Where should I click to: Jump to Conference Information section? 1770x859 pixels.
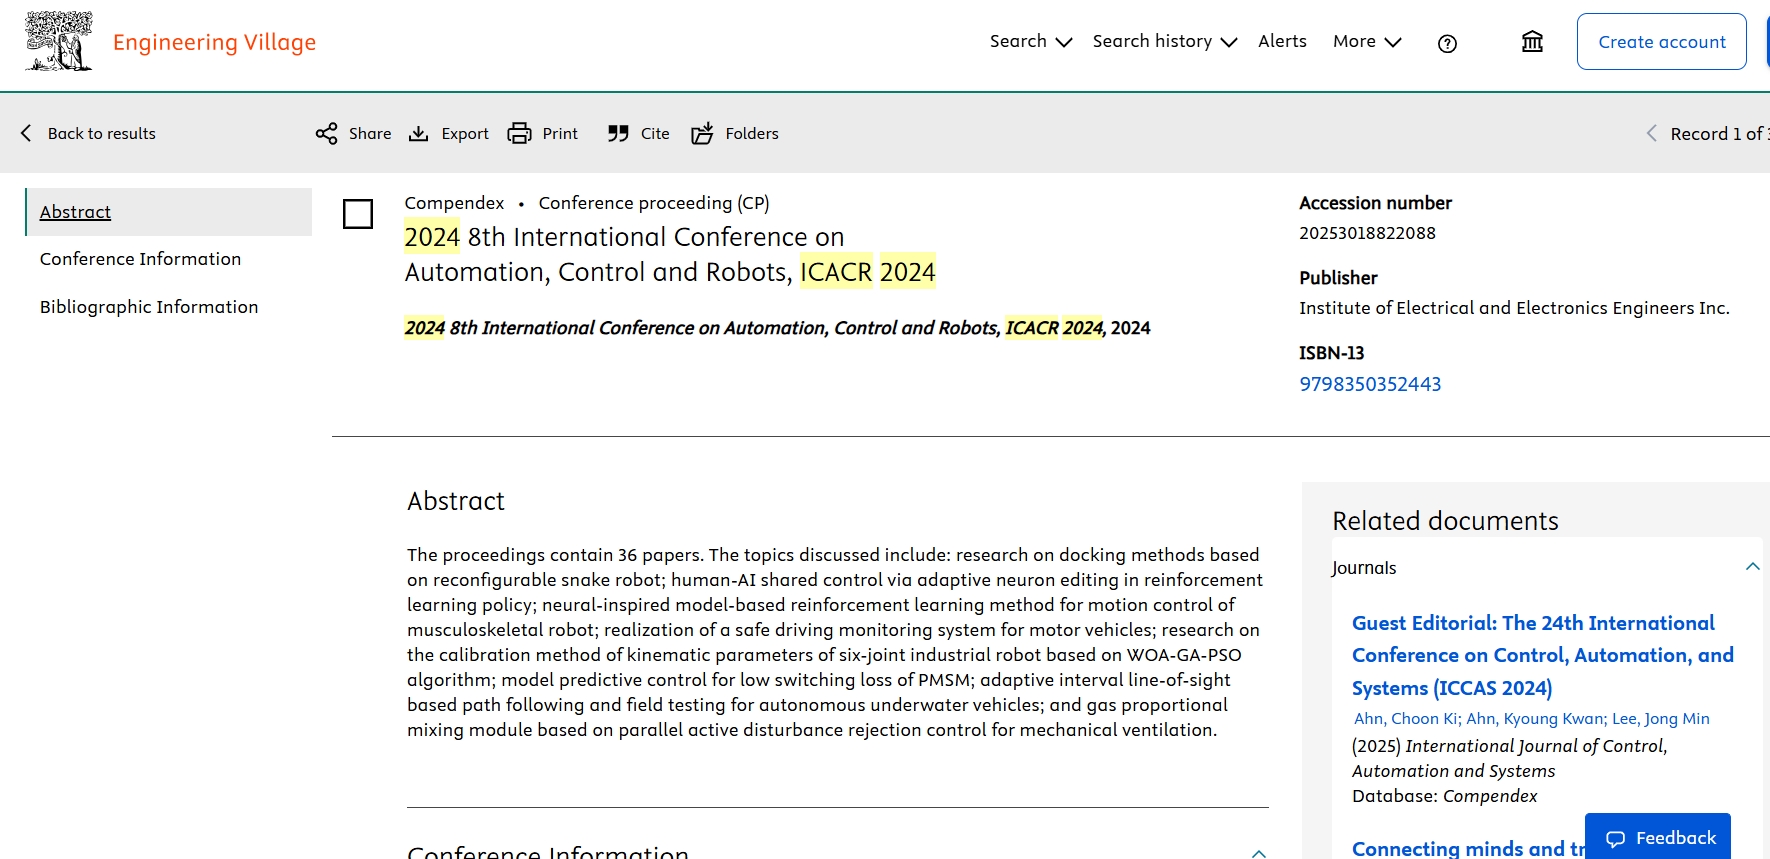click(140, 259)
